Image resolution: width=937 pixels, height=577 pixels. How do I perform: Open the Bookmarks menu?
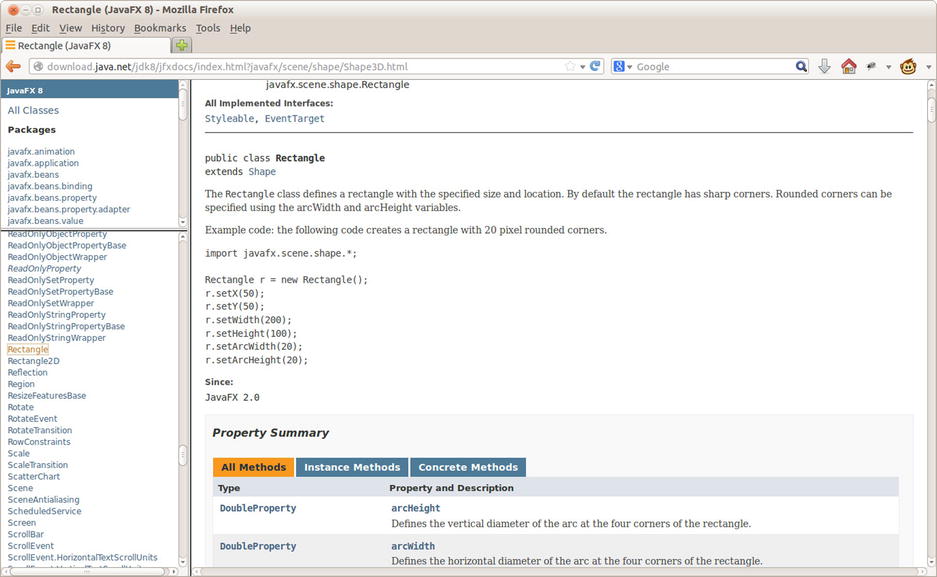click(160, 28)
